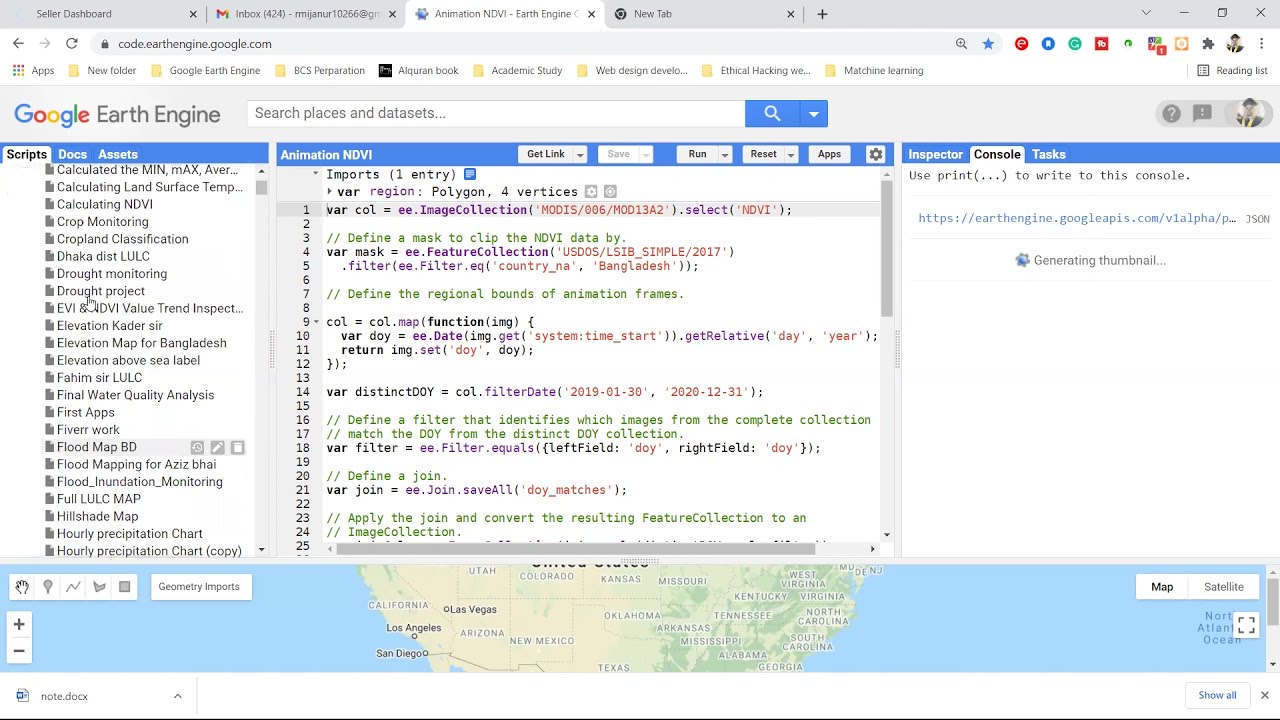Open the code editor settings gear
The width and height of the screenshot is (1280, 720).
pos(876,154)
